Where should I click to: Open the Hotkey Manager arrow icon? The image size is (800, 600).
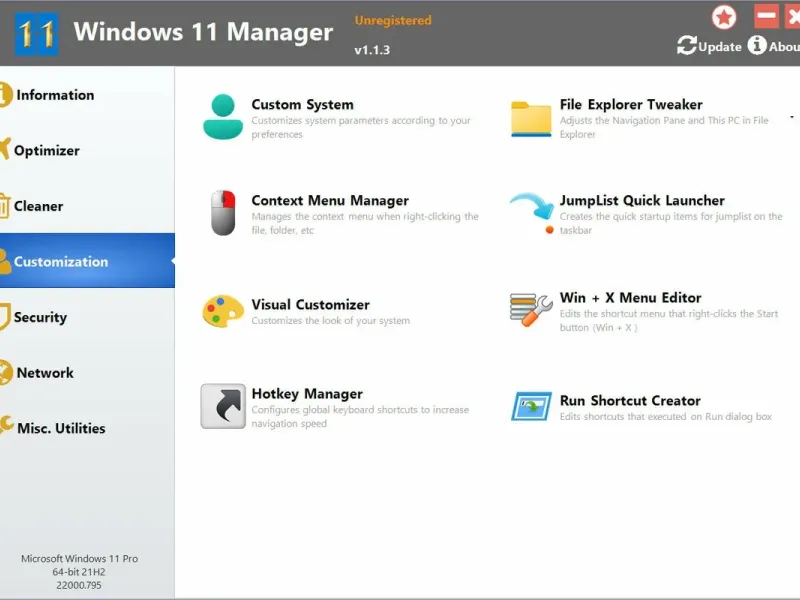coord(223,406)
